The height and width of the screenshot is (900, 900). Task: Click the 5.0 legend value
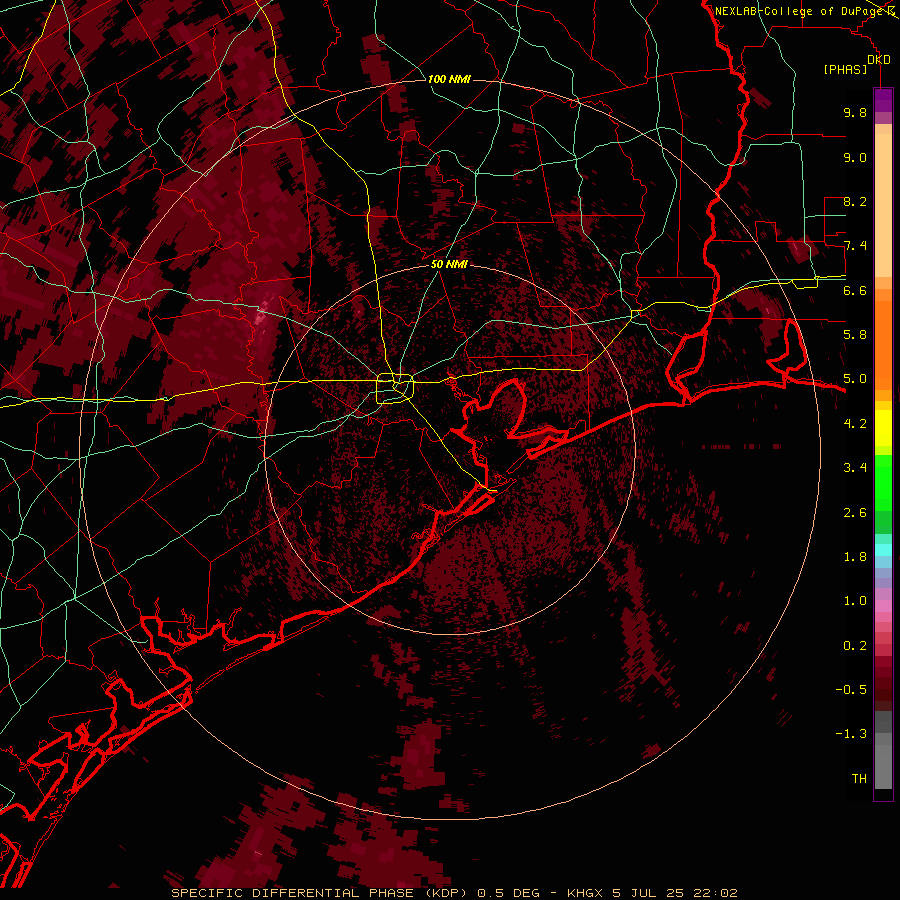(855, 379)
